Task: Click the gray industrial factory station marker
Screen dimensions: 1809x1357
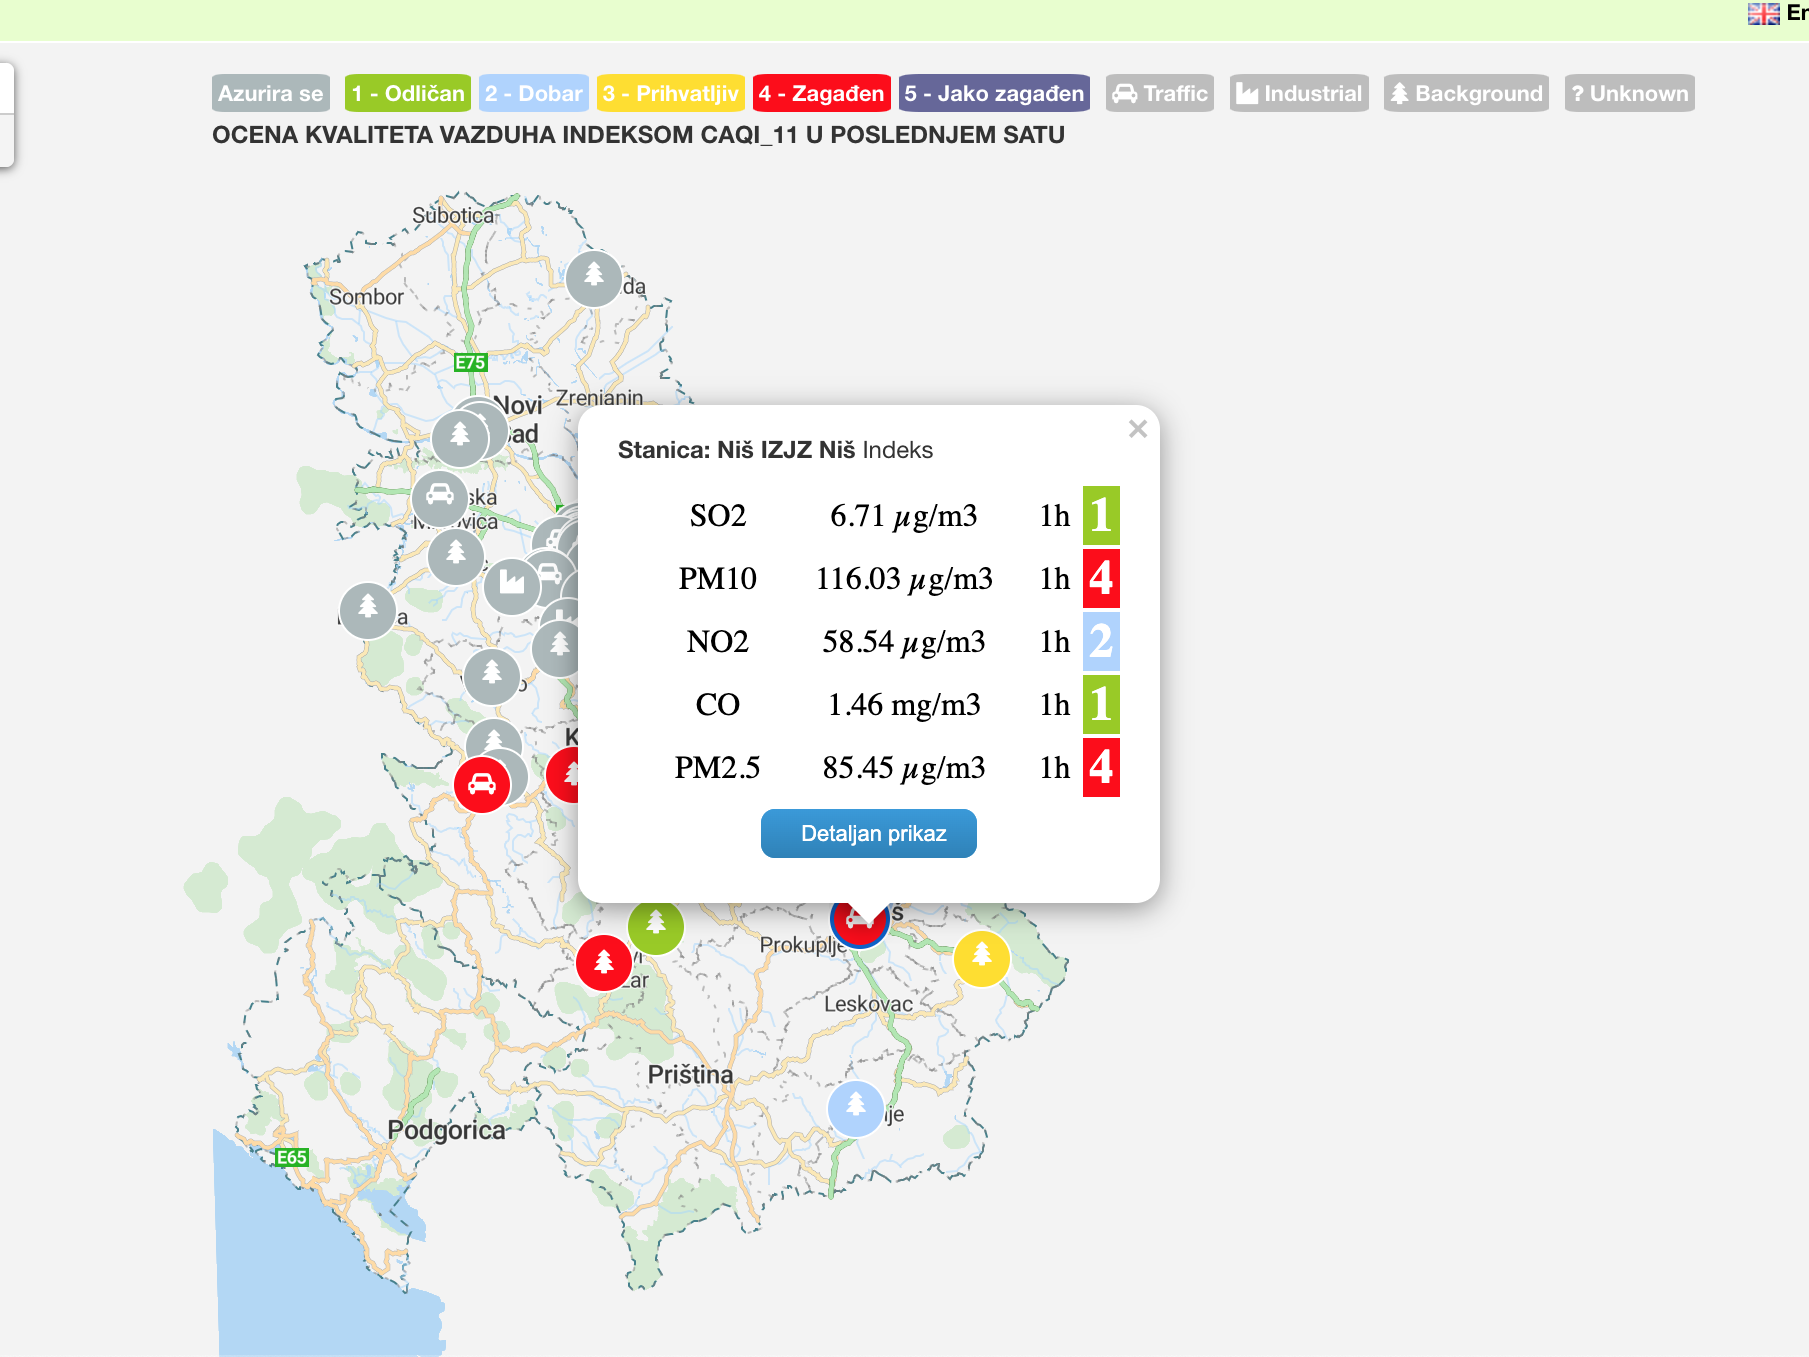Action: tap(512, 585)
